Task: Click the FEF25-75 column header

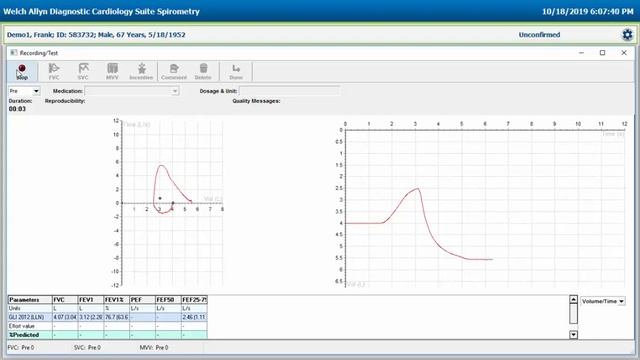Action: point(194,300)
